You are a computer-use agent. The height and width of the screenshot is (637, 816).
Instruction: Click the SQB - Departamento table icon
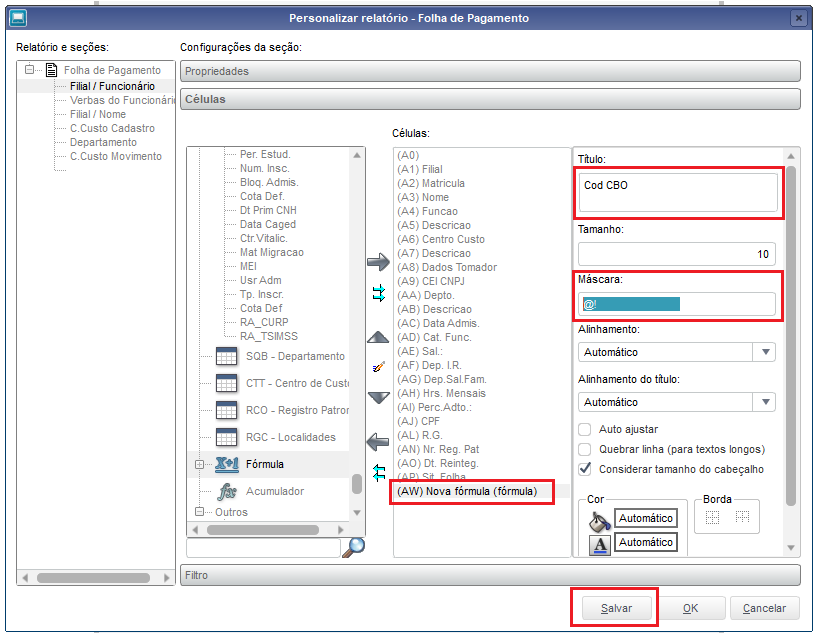pyautogui.click(x=226, y=356)
